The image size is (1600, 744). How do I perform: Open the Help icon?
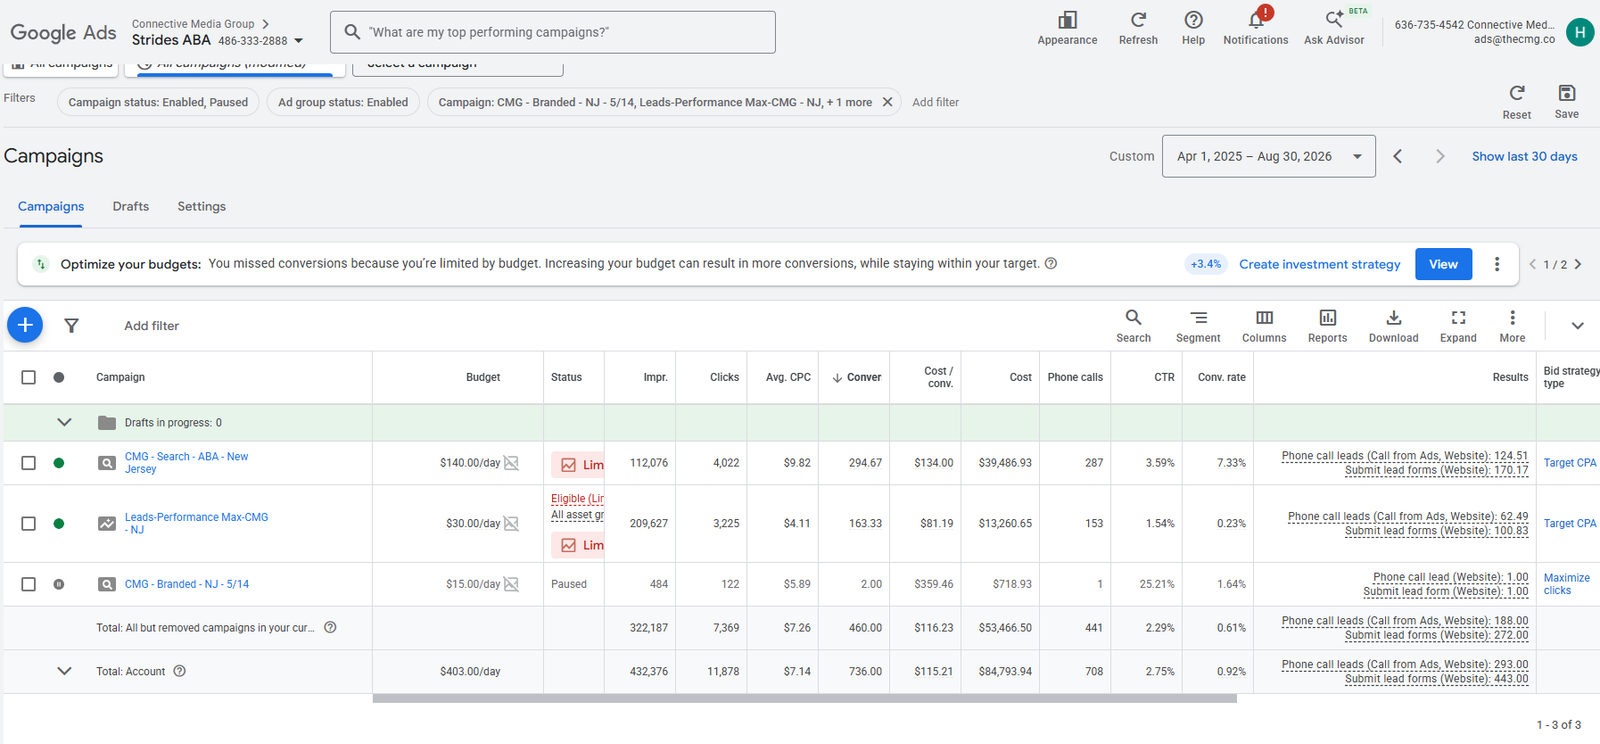(1193, 20)
